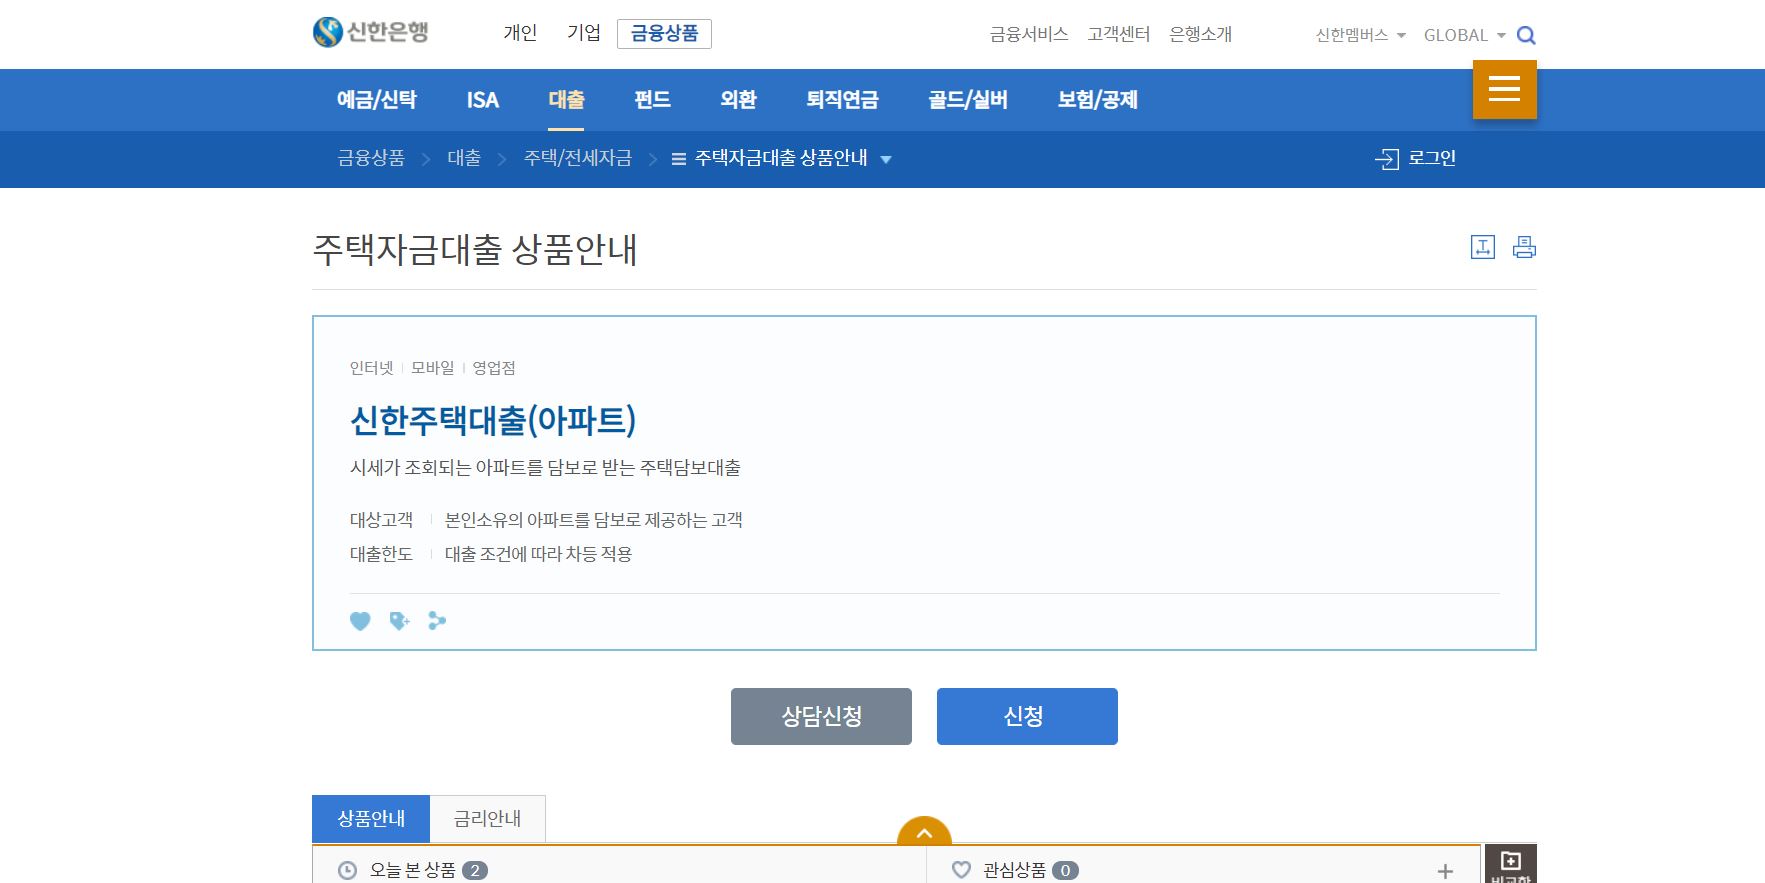Viewport: 1765px width, 883px height.
Task: Click the 로그인 link text
Action: pos(1432,158)
